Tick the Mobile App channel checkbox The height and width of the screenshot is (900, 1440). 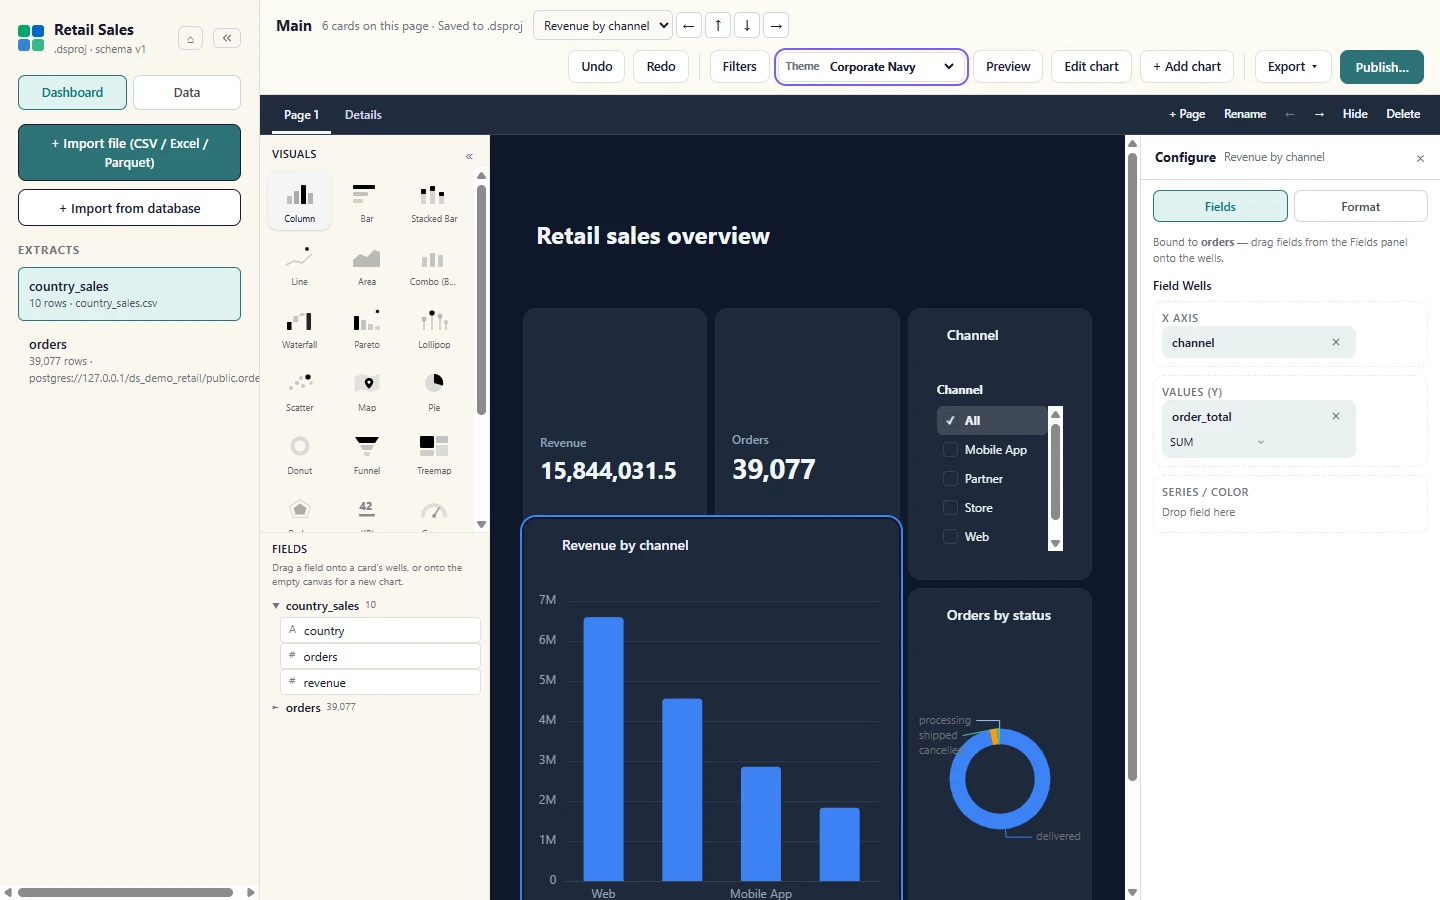click(x=950, y=450)
